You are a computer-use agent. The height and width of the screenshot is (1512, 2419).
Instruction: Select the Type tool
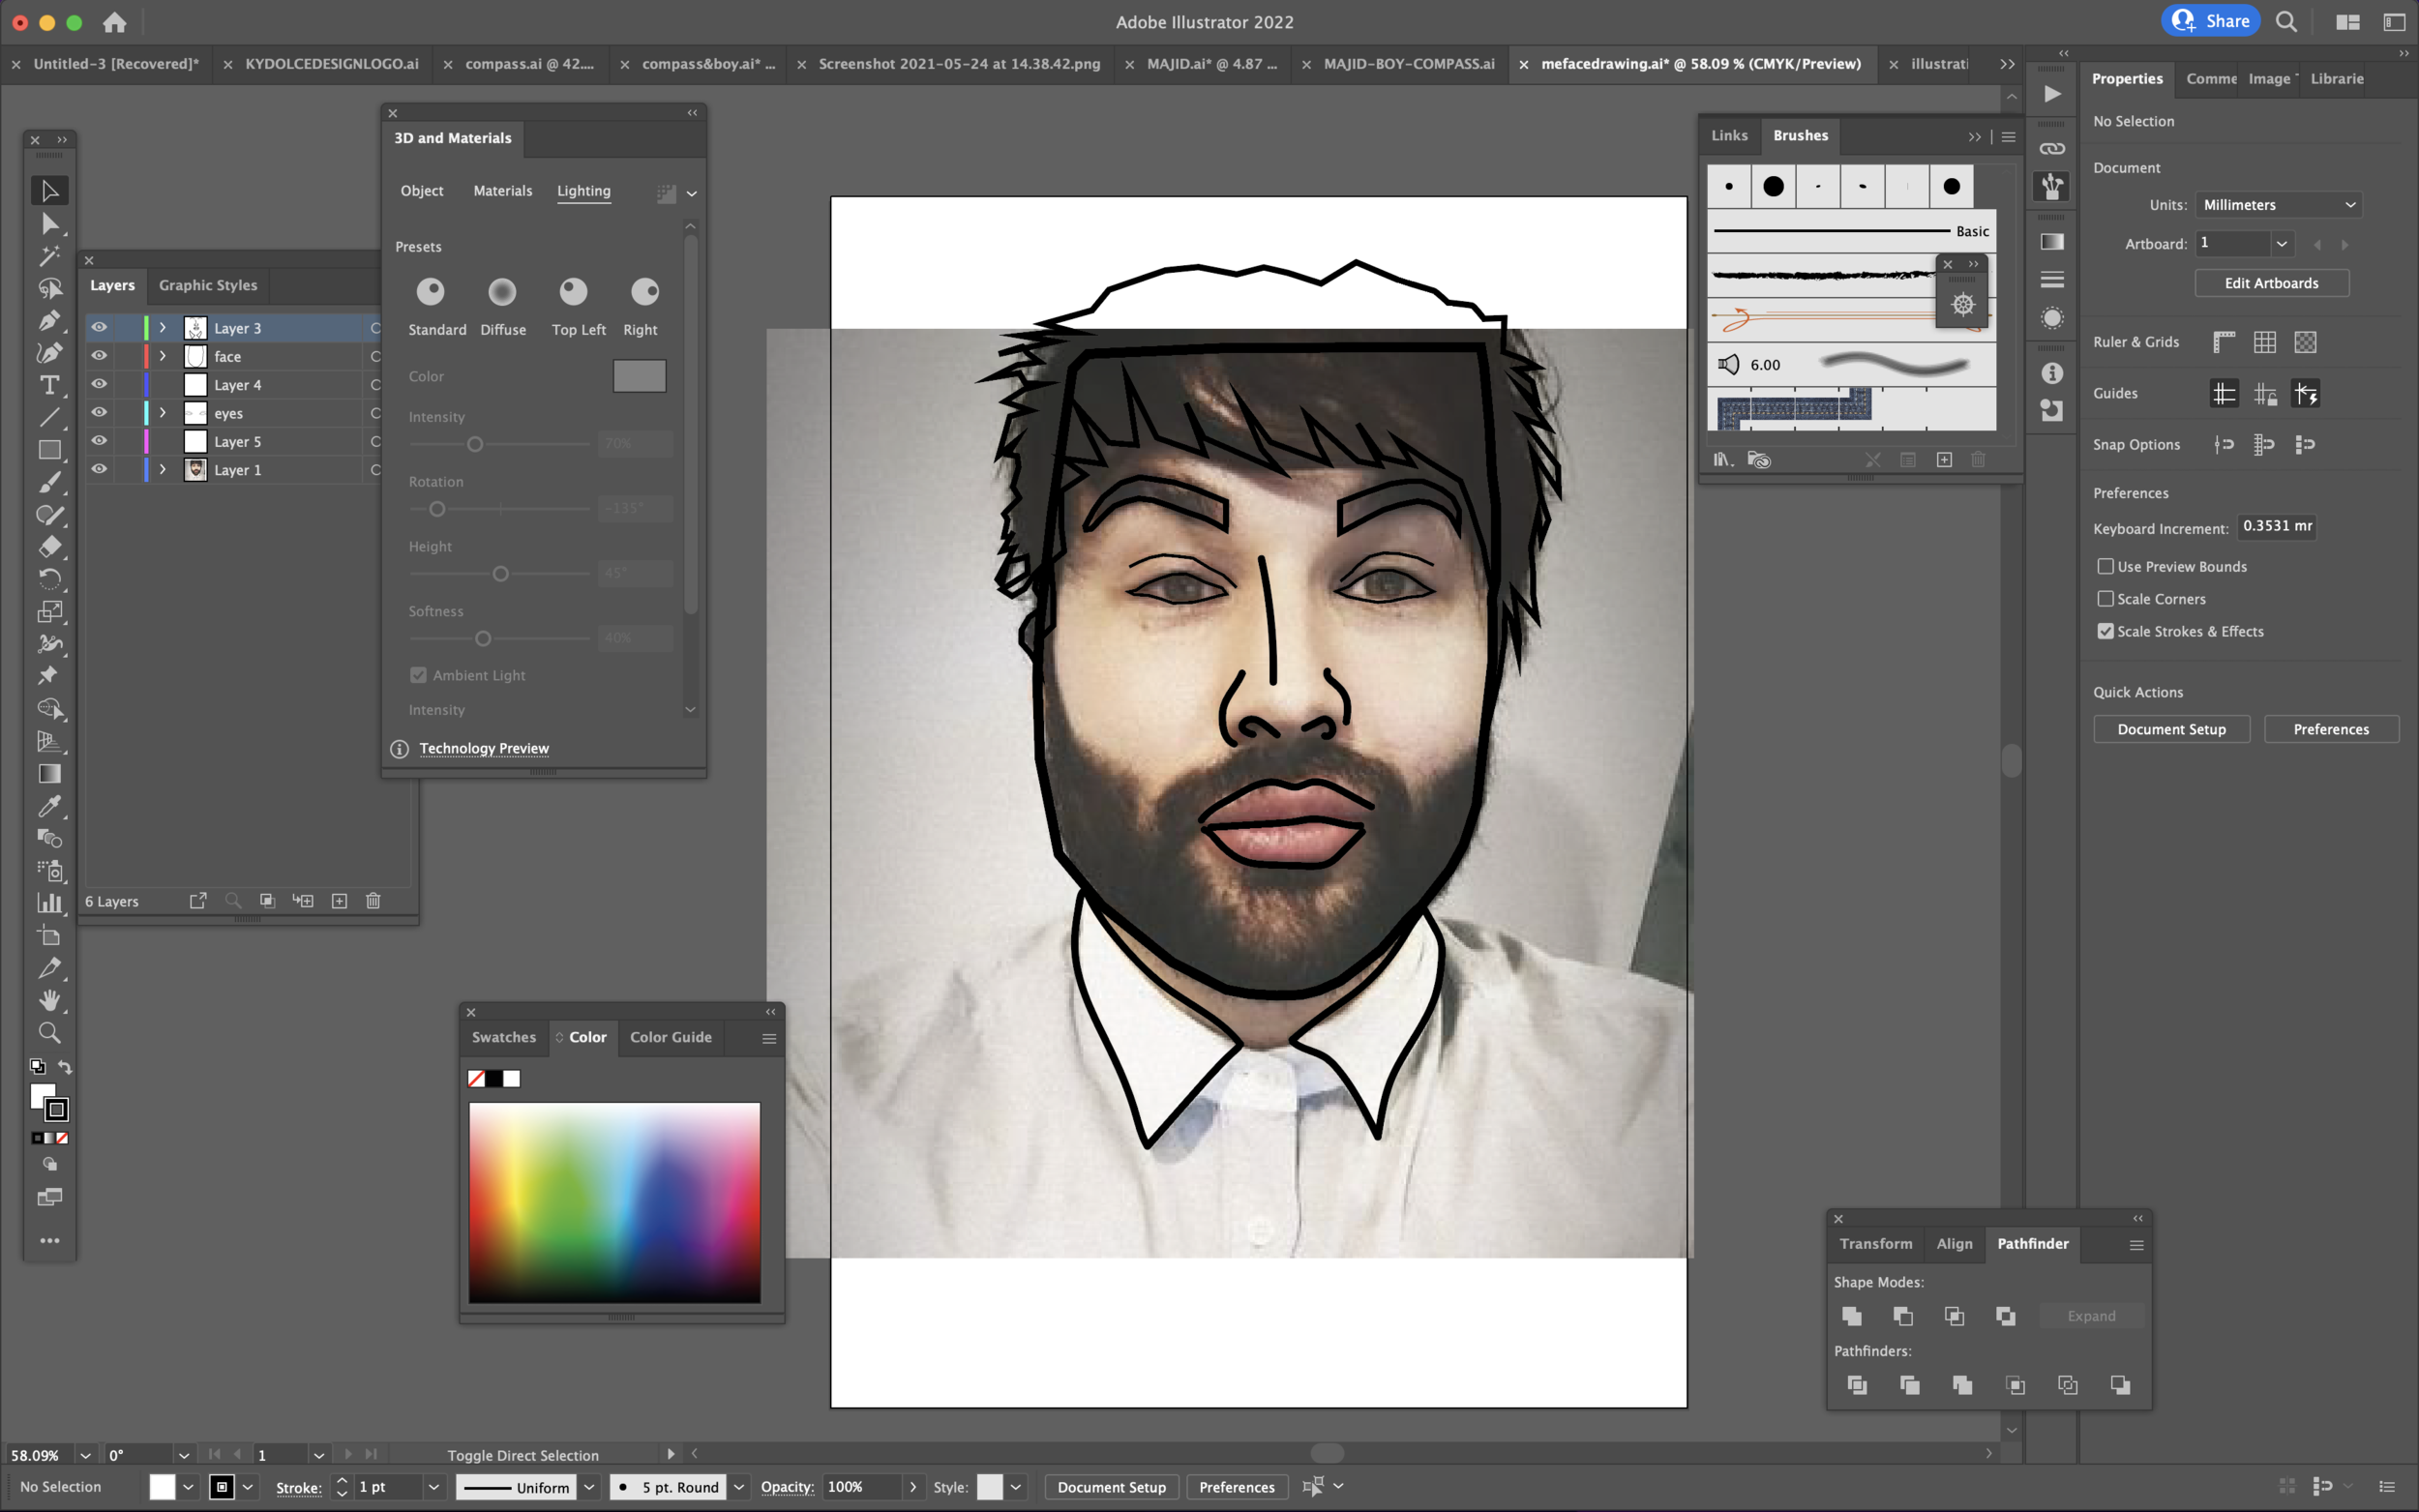point(49,385)
